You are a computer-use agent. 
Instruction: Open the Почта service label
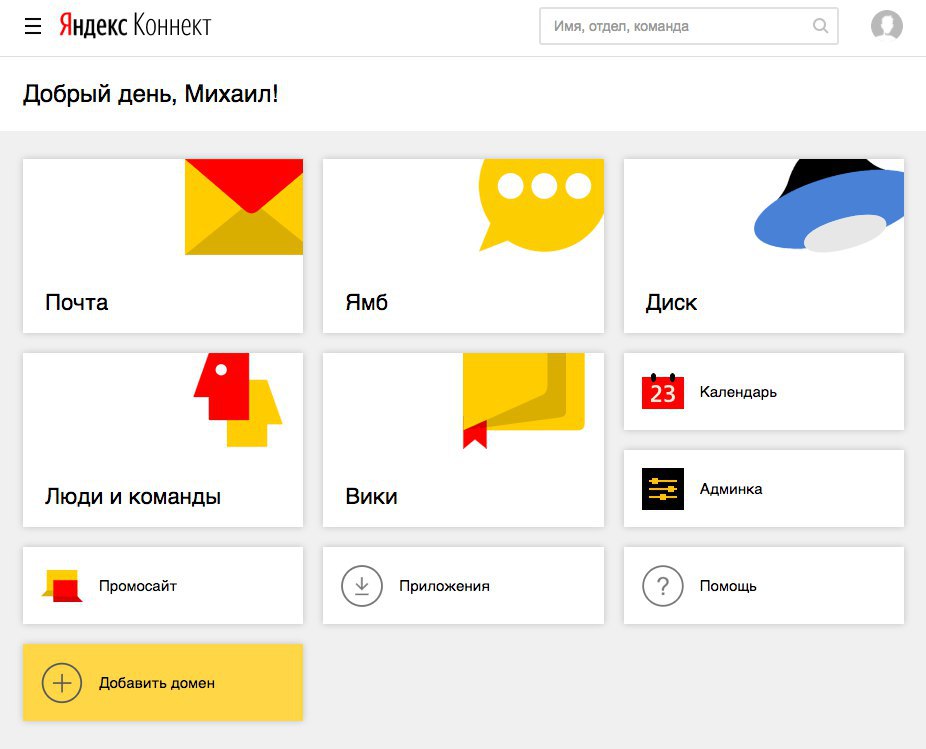pos(77,302)
